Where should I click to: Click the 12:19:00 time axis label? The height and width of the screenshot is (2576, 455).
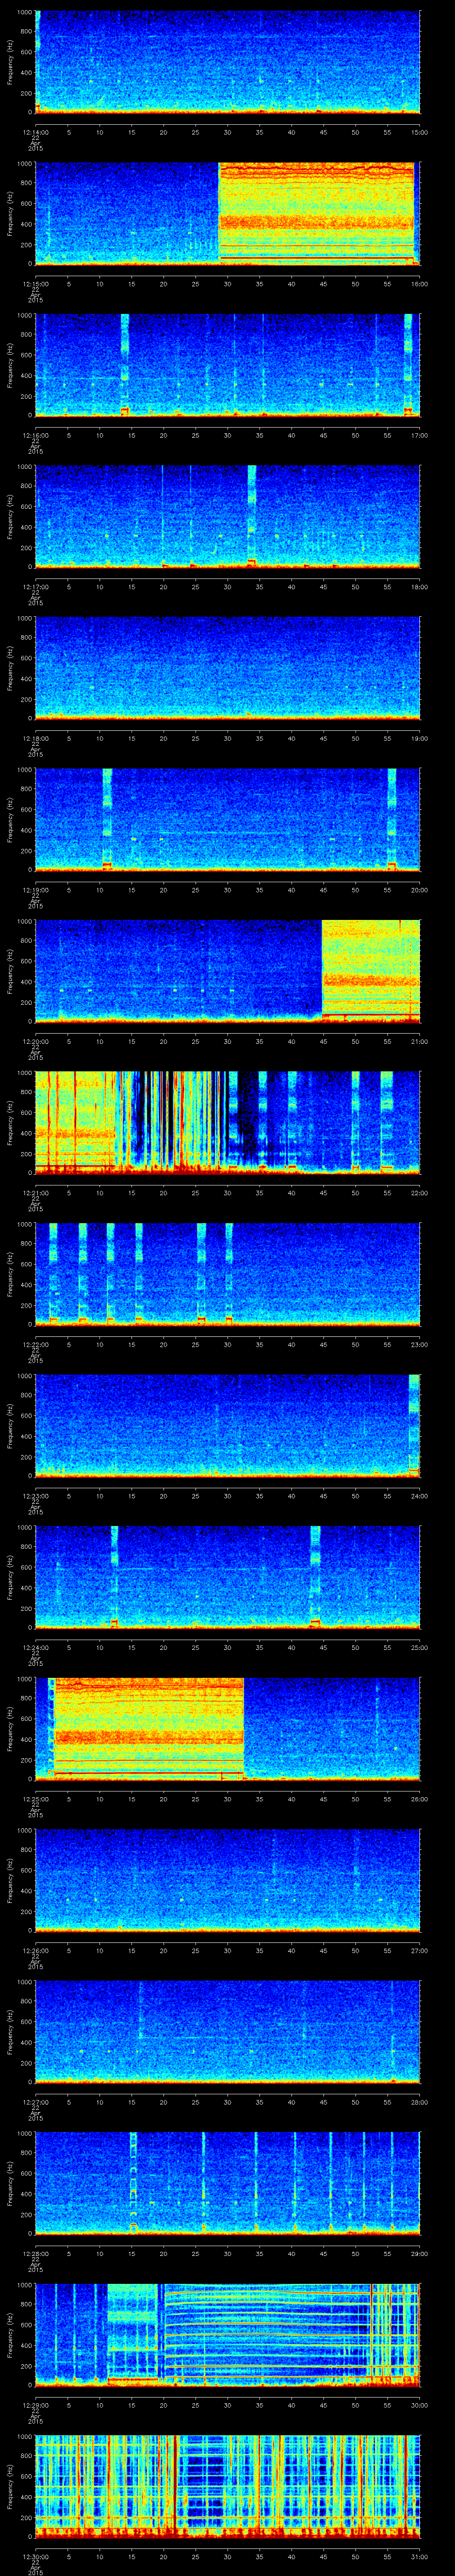[36, 890]
